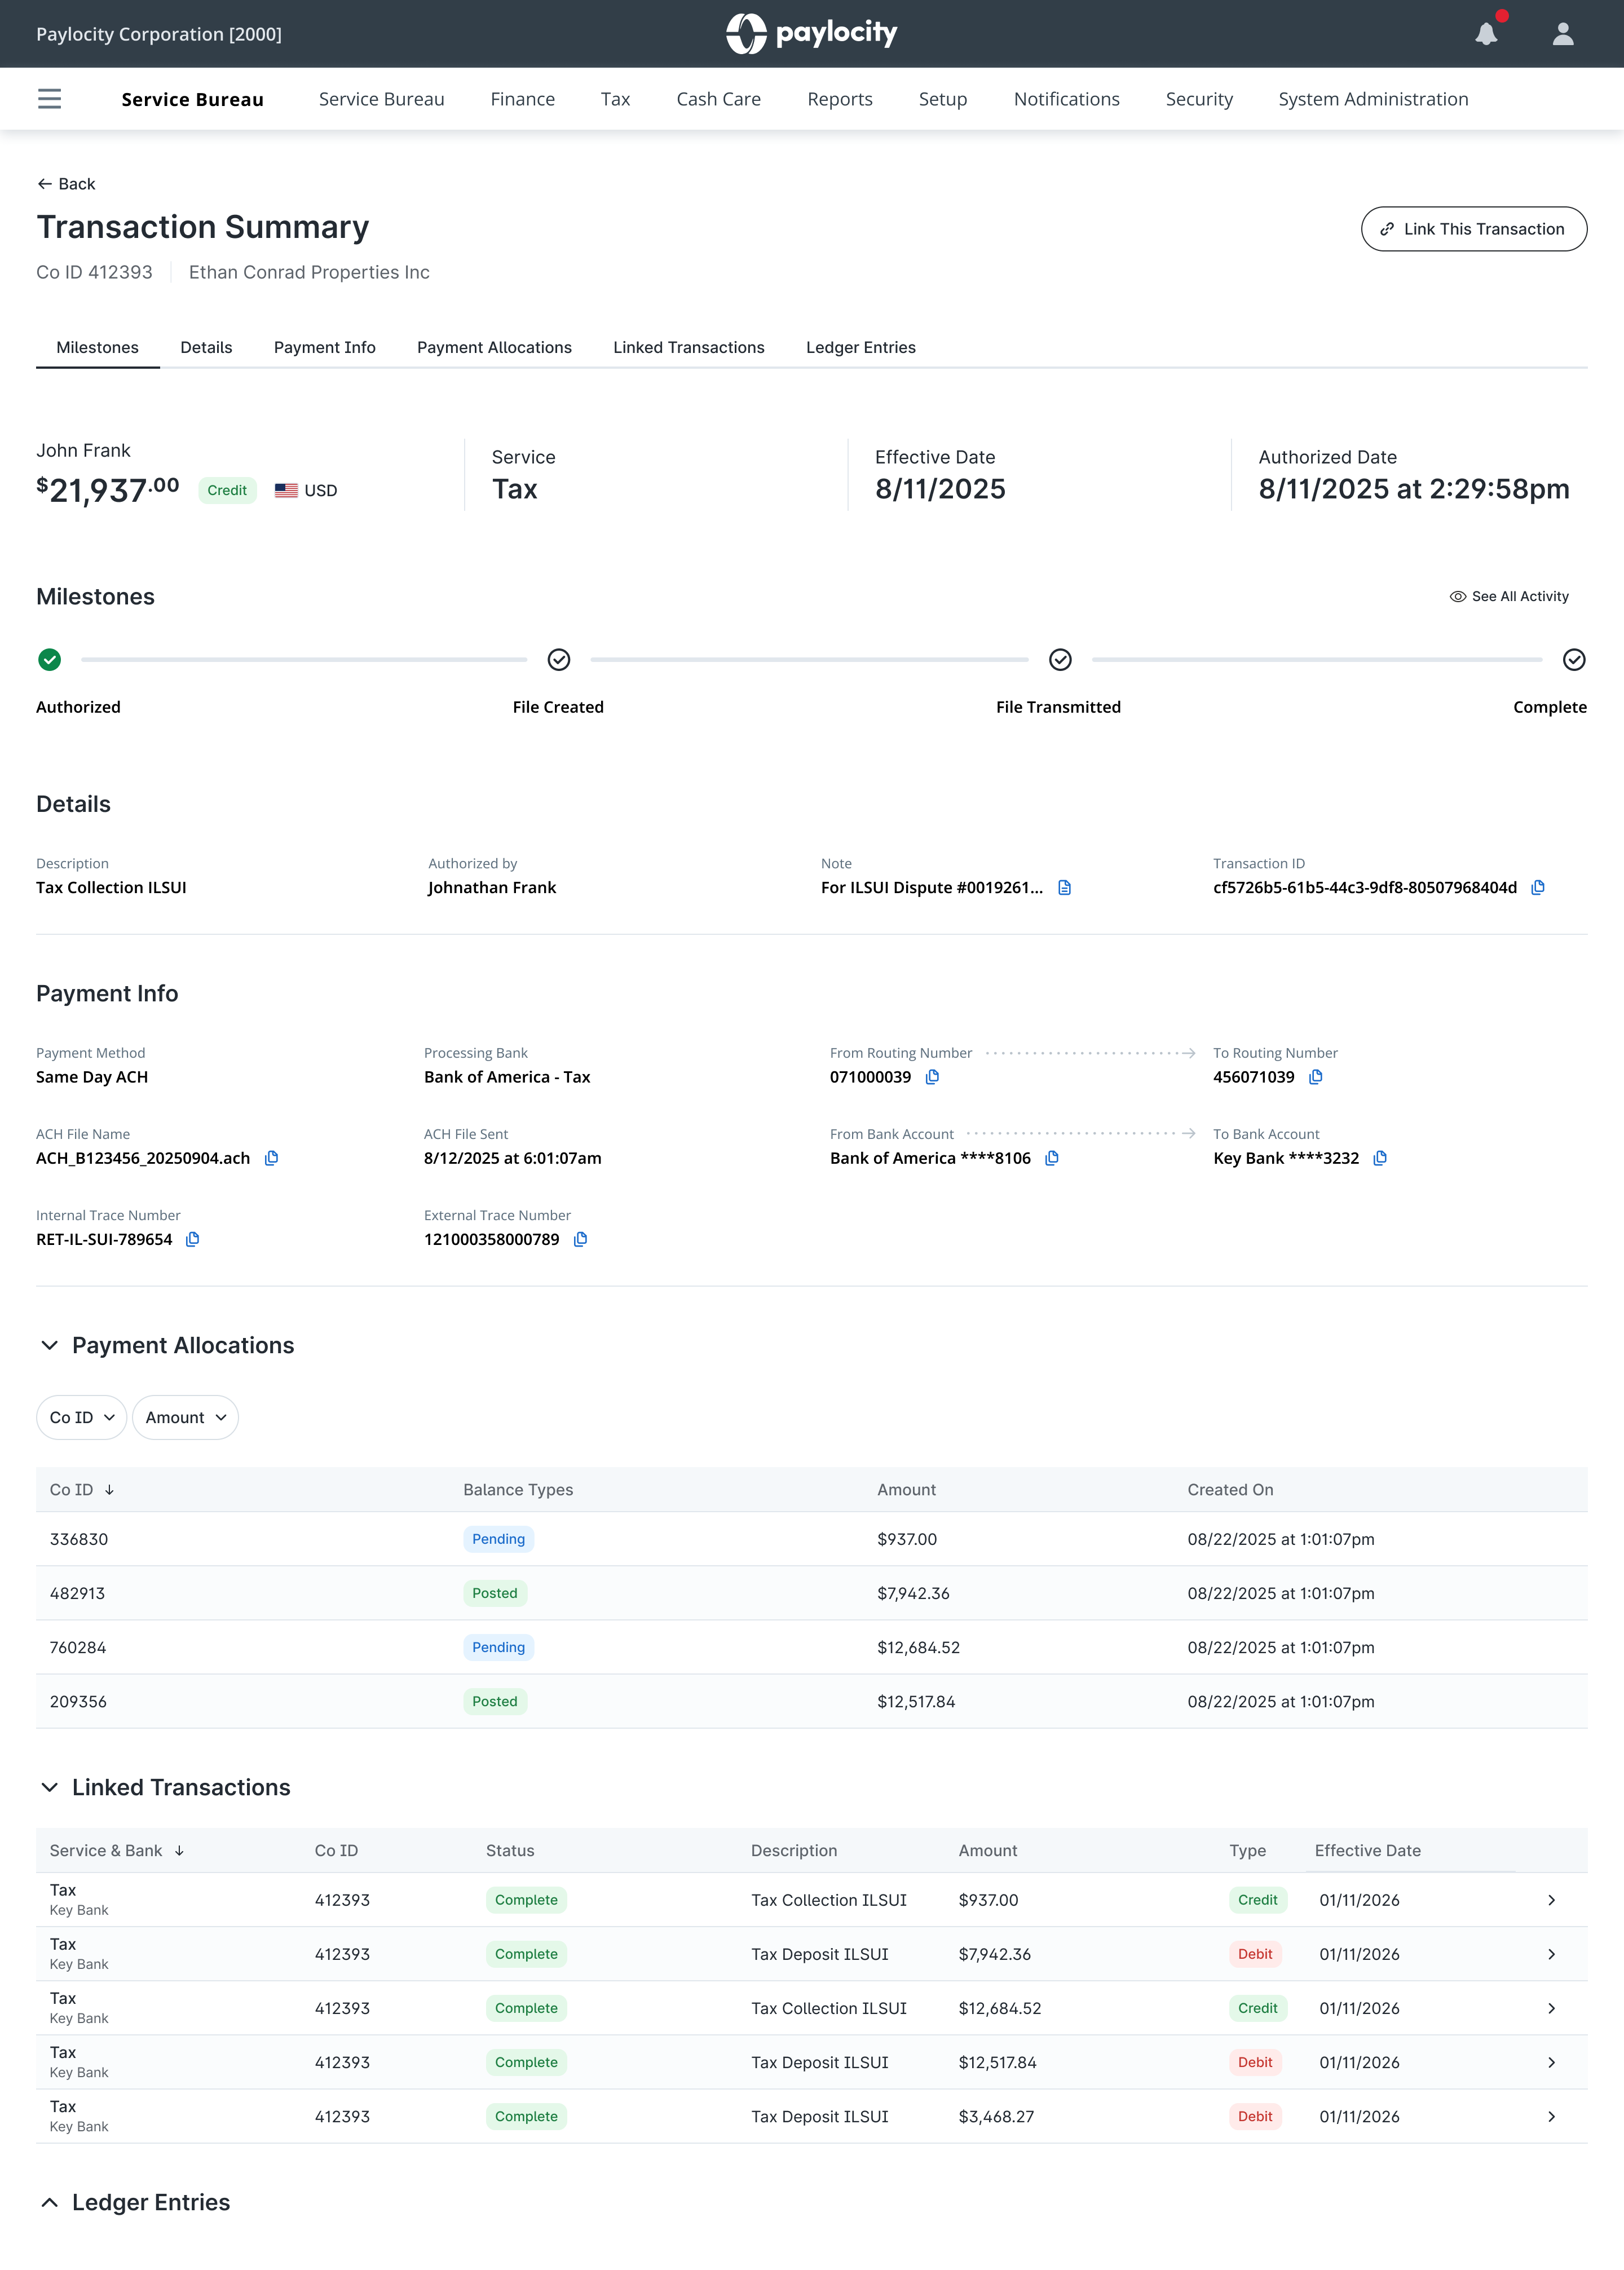The image size is (1624, 2270).
Task: Copy the ACH File Name
Action: click(271, 1158)
